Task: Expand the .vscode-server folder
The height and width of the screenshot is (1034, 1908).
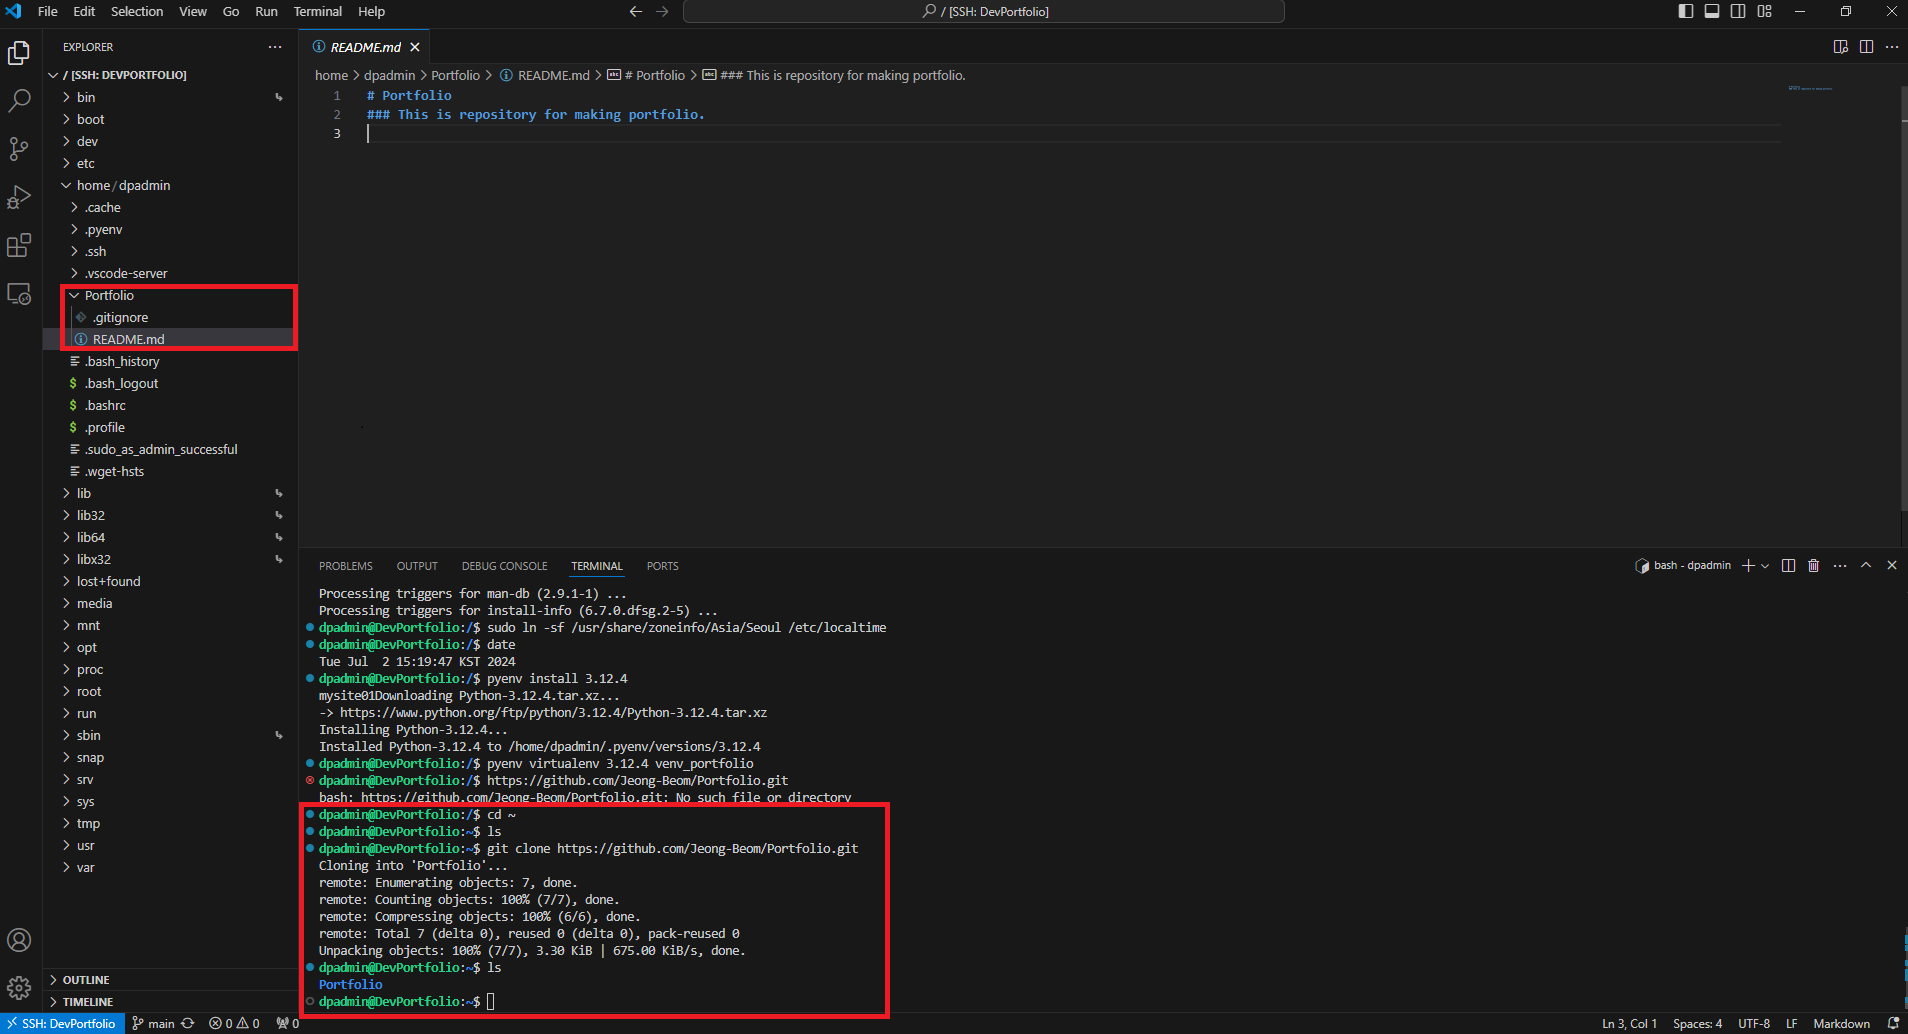Action: point(170,273)
